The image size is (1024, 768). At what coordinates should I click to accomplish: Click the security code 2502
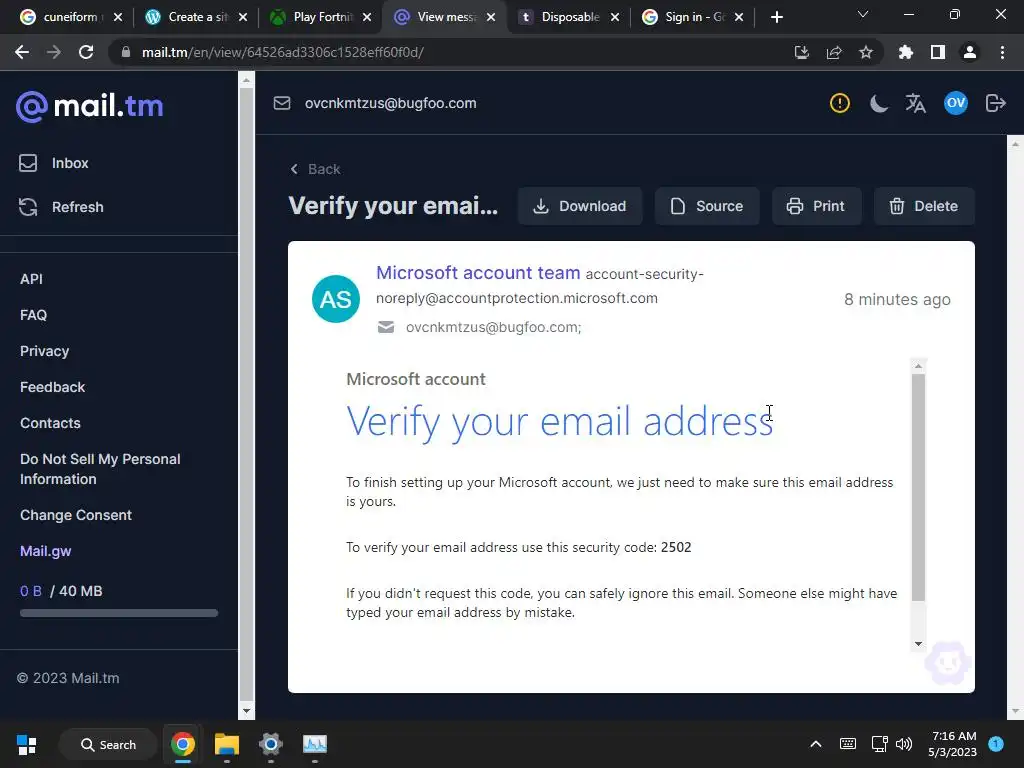point(676,547)
